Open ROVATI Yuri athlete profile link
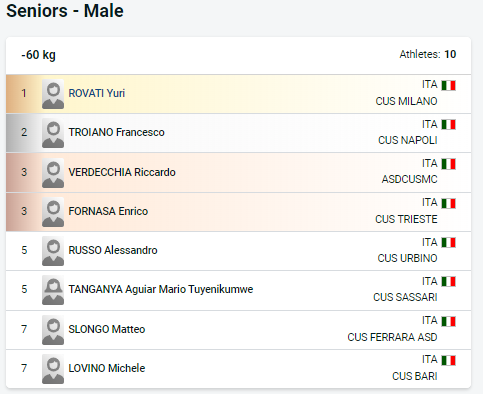The height and width of the screenshot is (397, 483). (97, 93)
